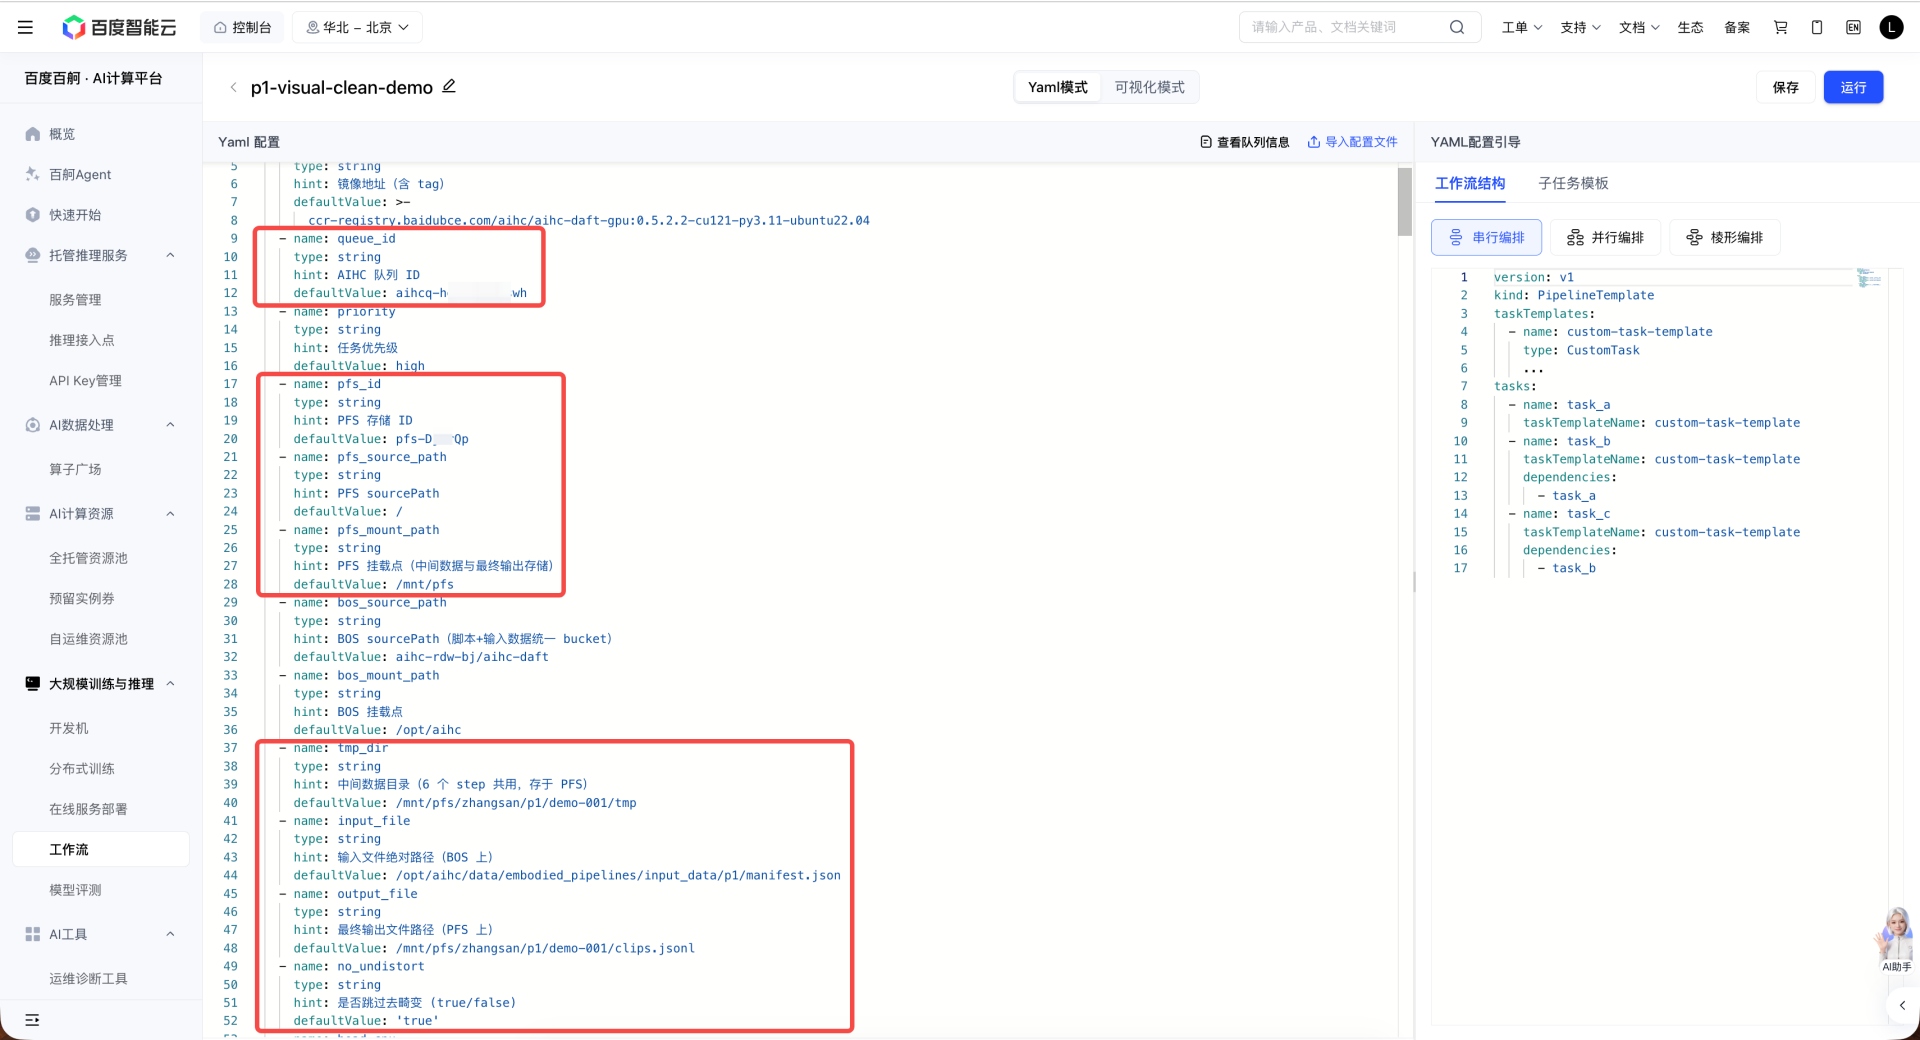Image resolution: width=1920 pixels, height=1040 pixels.
Task: Switch language with EN icon
Action: click(1854, 27)
